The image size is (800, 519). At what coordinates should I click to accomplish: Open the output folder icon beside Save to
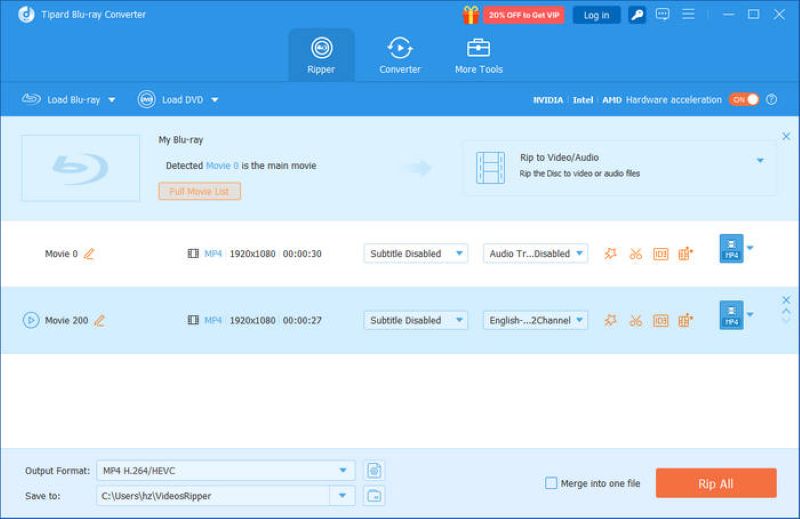pos(374,495)
